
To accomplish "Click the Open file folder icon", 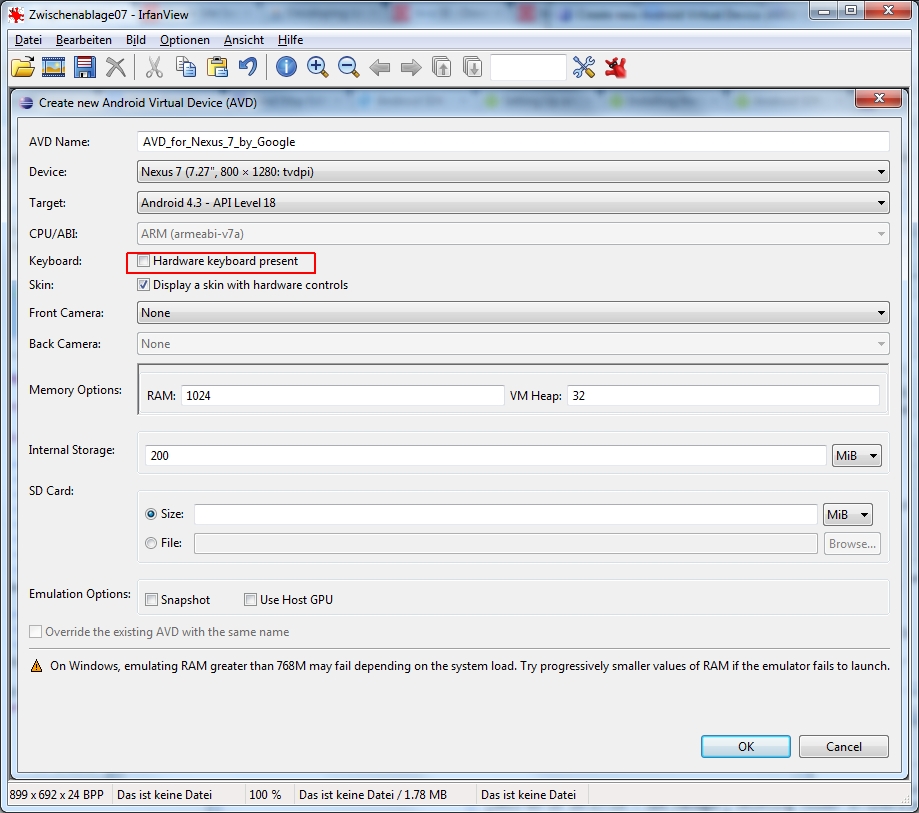I will click(22, 68).
